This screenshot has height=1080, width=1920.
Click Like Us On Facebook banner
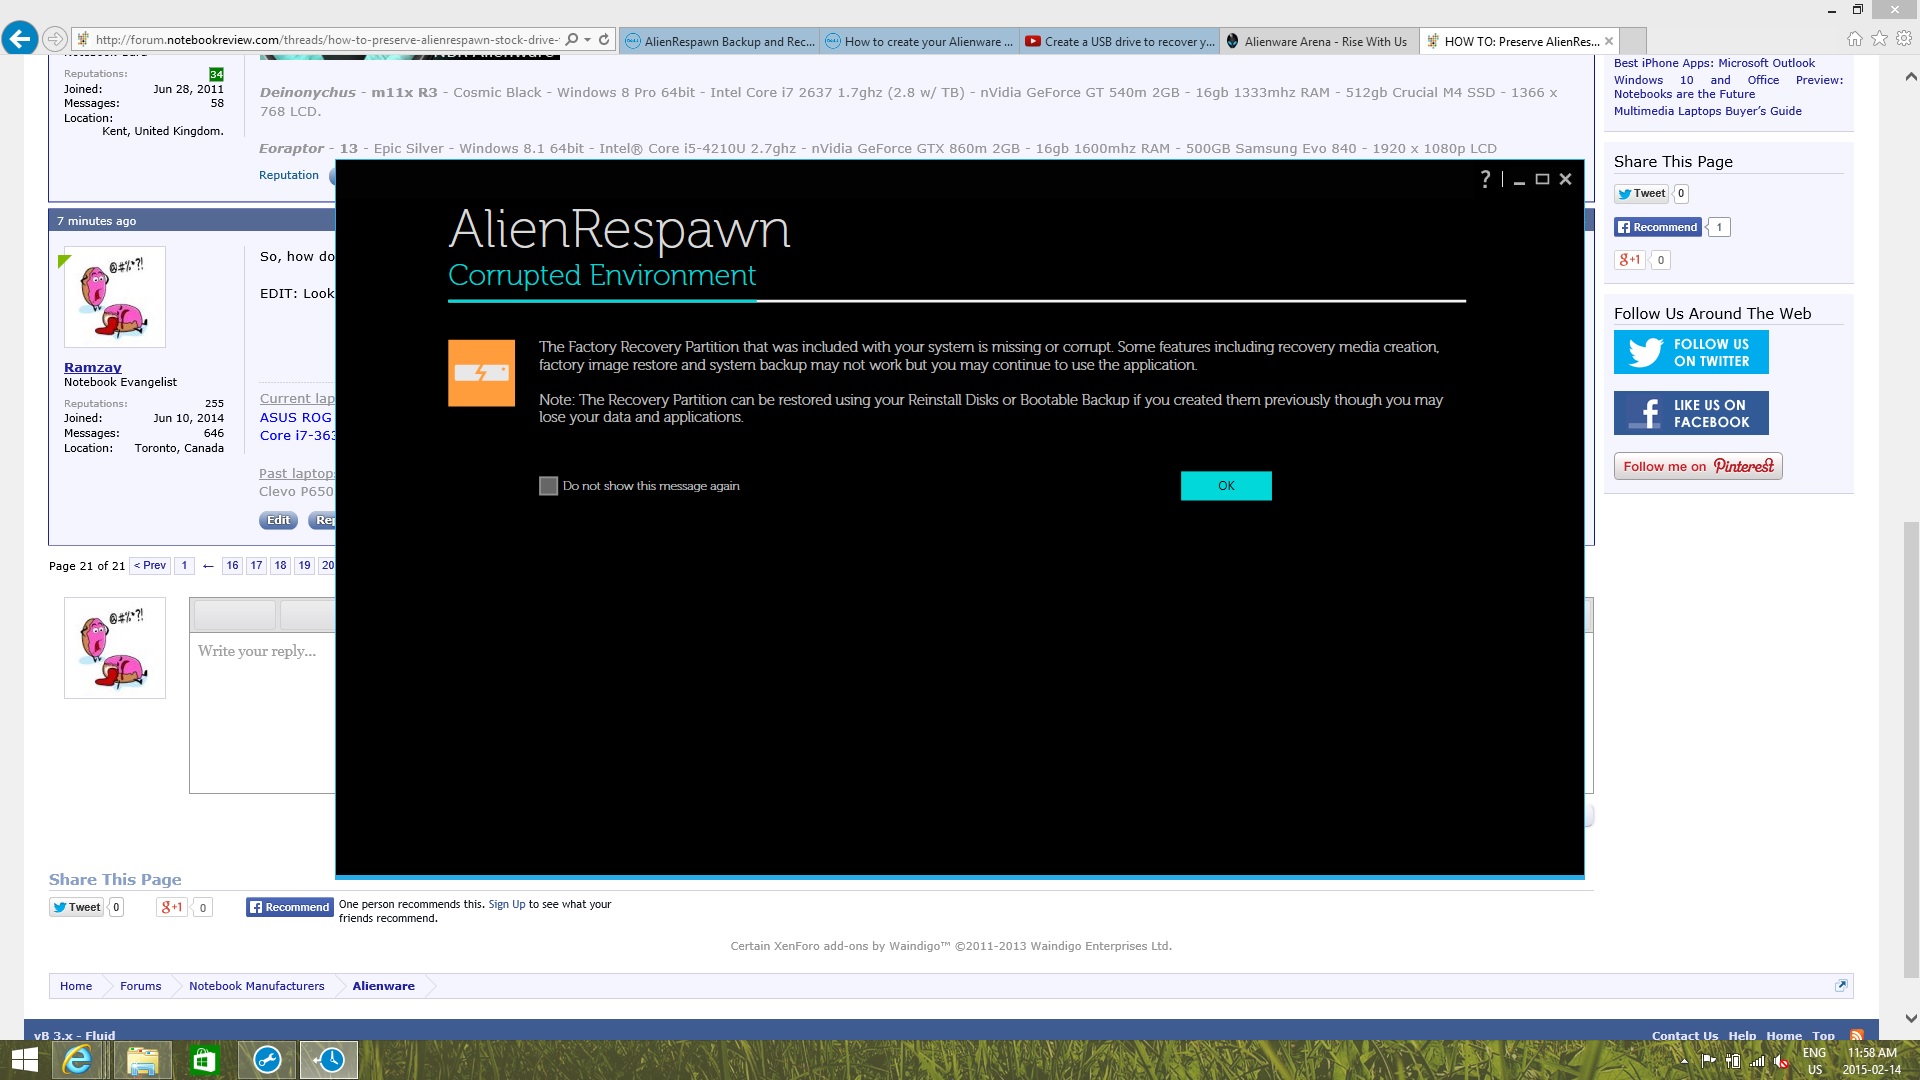1691,413
